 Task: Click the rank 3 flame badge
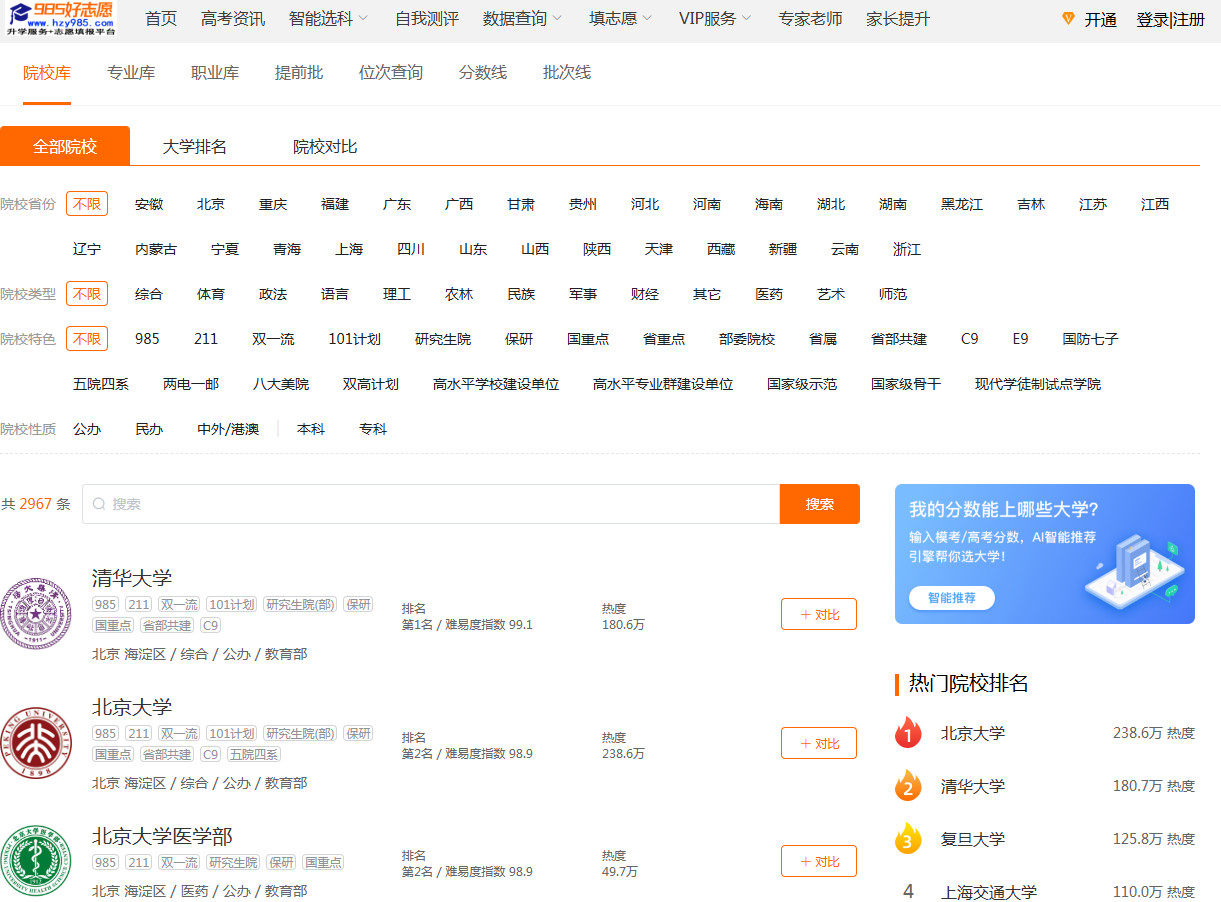pos(908,839)
